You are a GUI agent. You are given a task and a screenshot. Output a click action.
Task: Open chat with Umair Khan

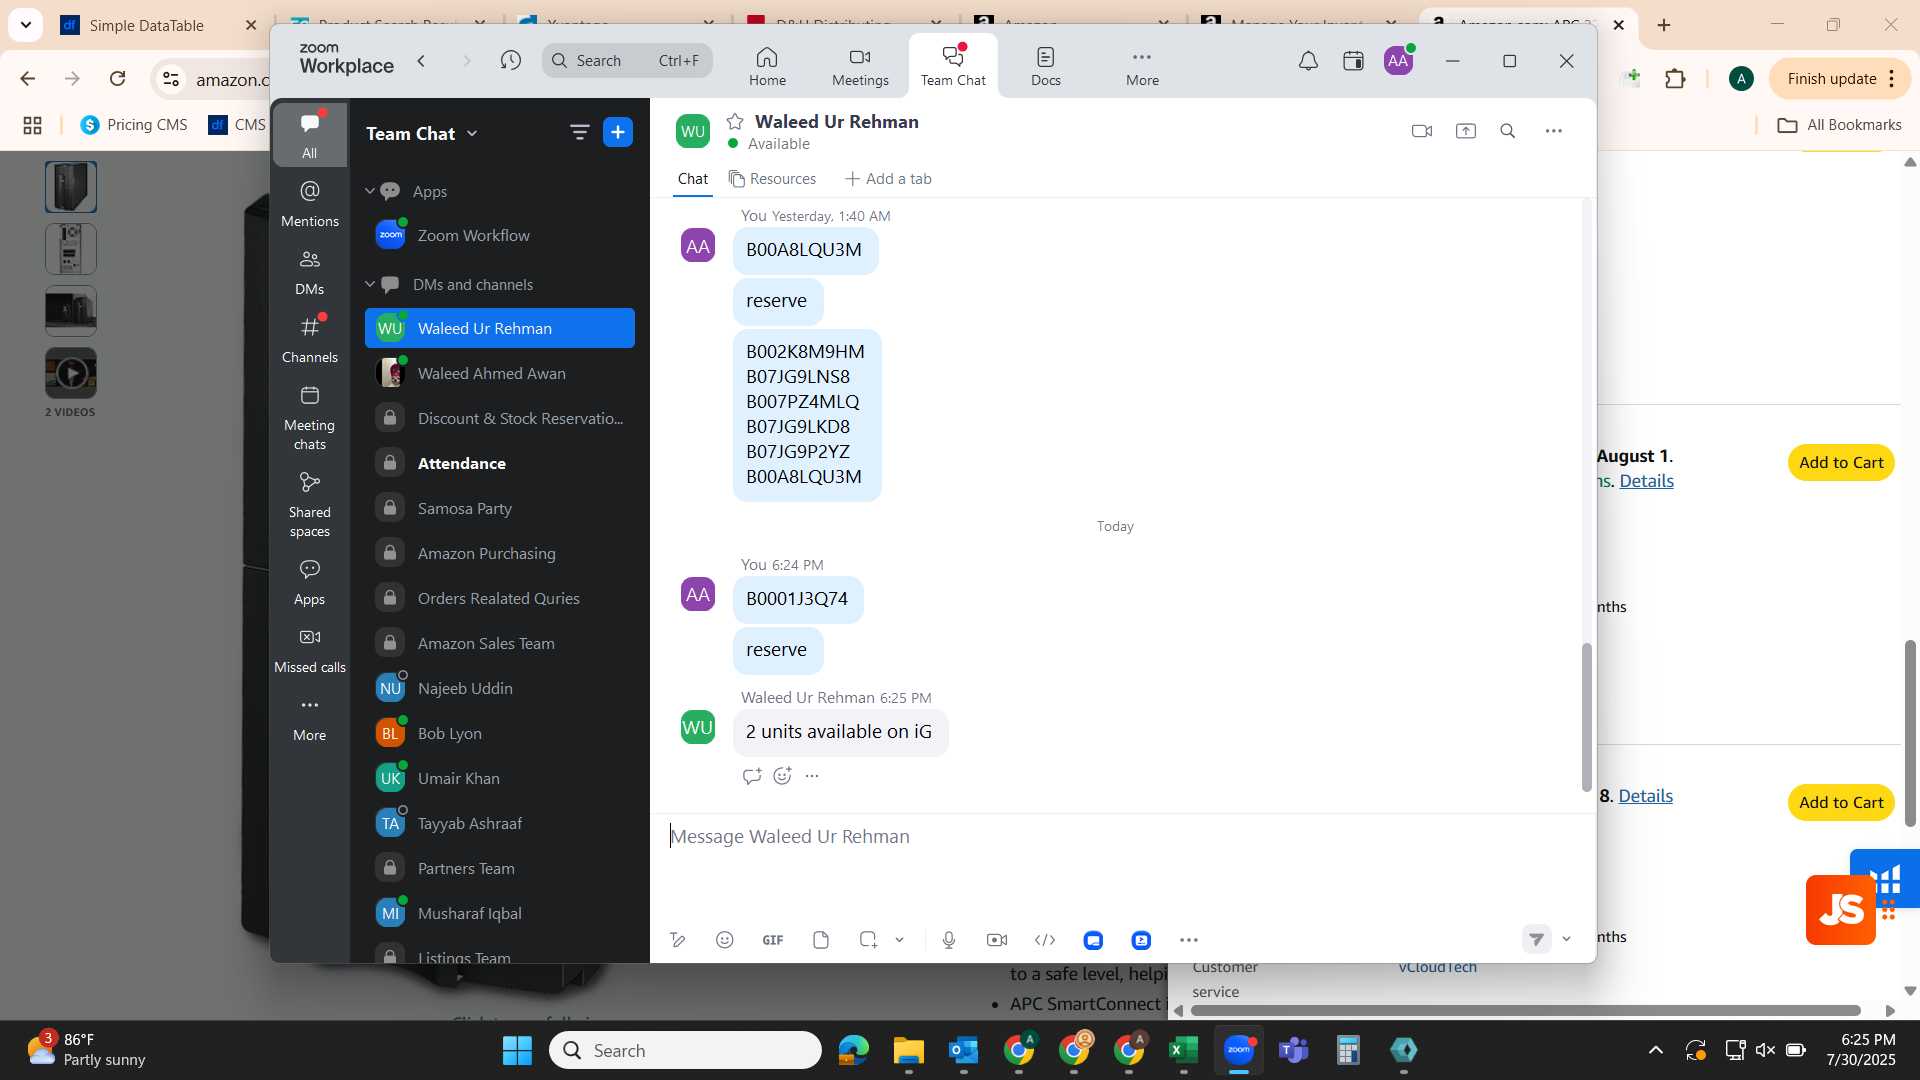500,779
